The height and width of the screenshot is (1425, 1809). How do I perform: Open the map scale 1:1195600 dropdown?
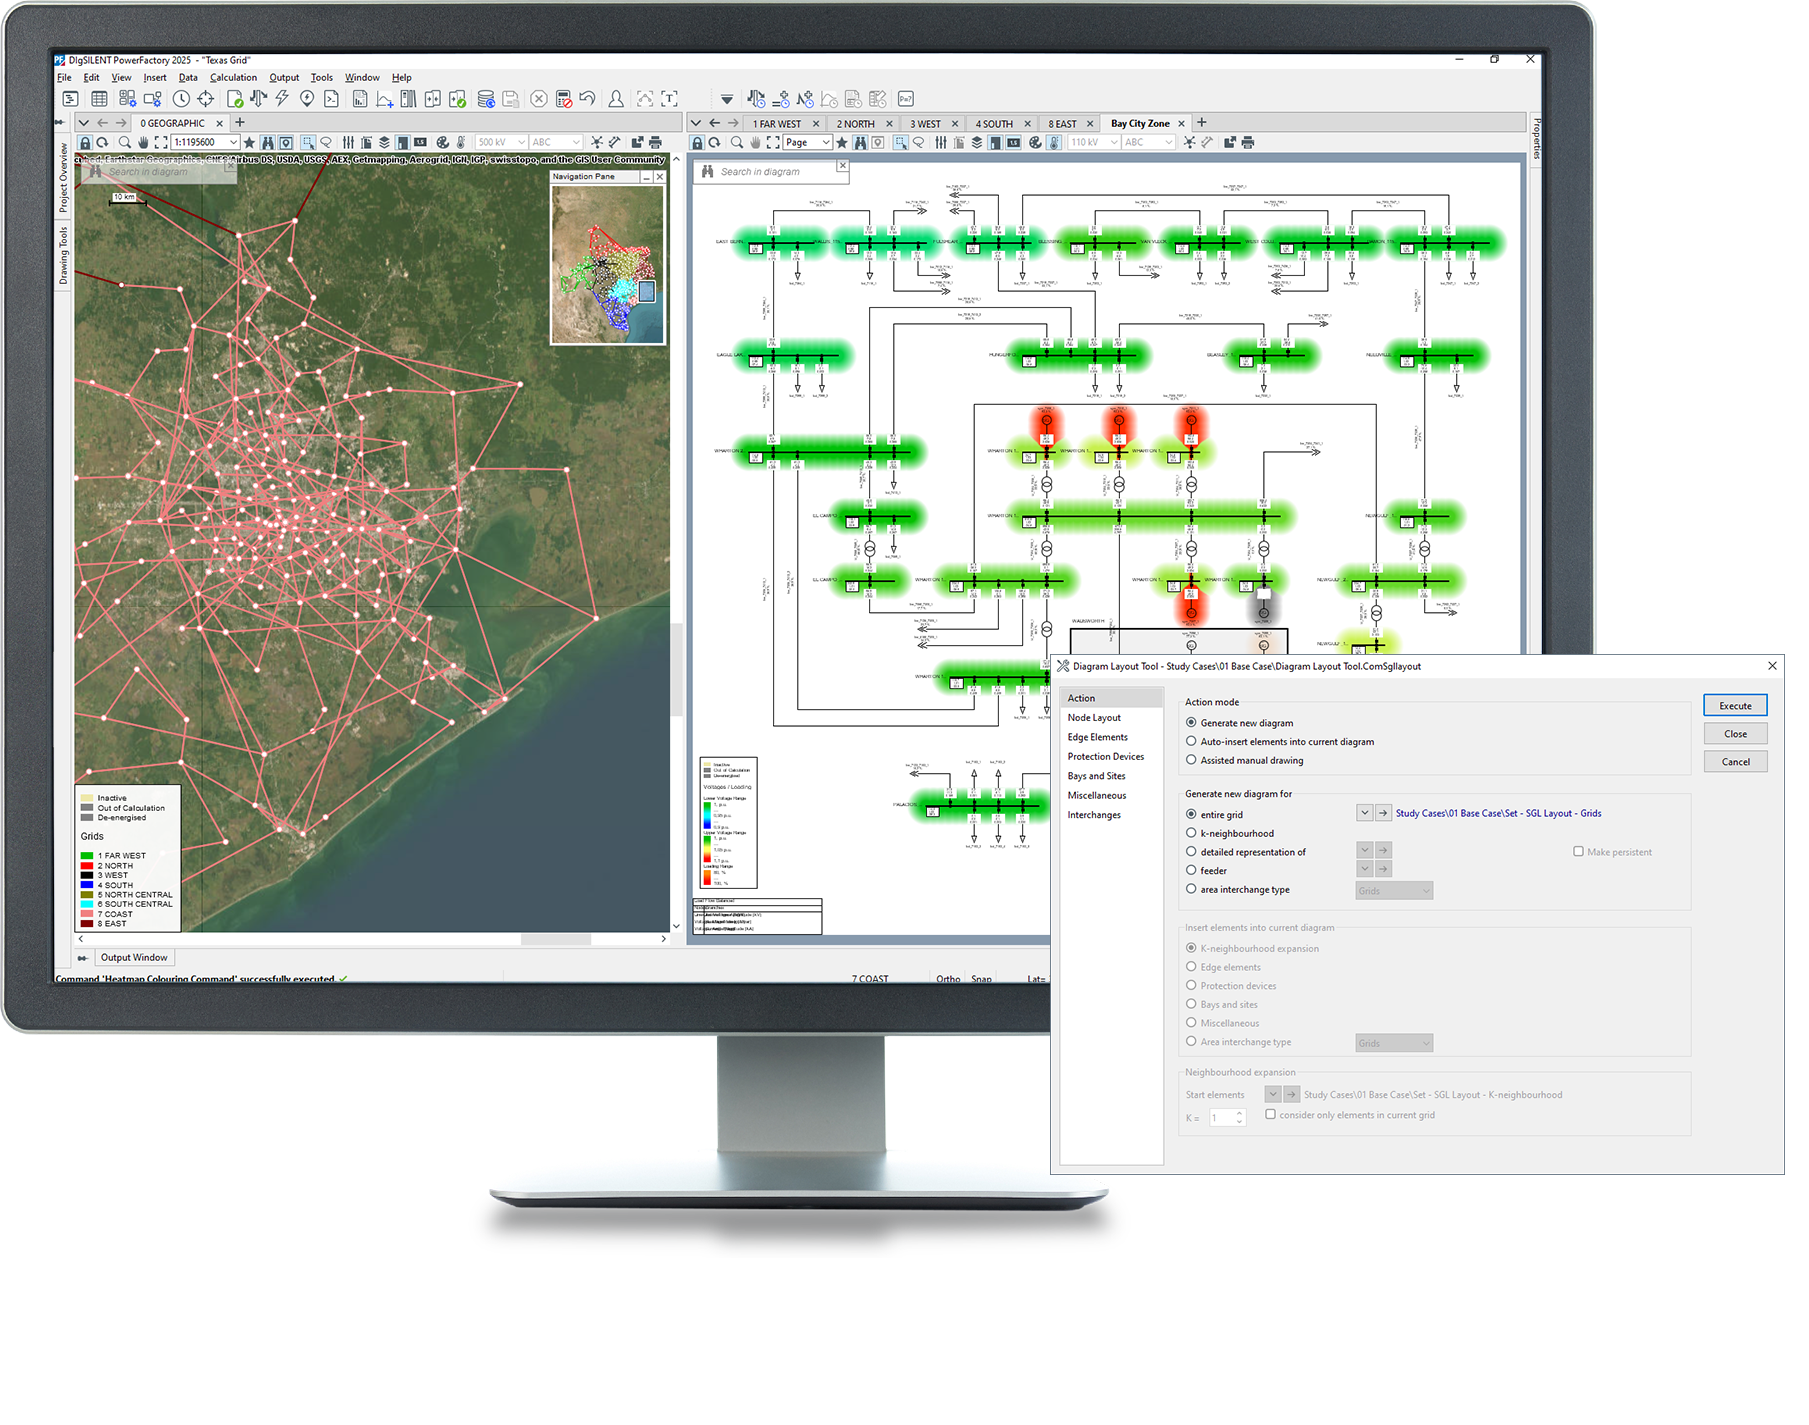click(233, 143)
